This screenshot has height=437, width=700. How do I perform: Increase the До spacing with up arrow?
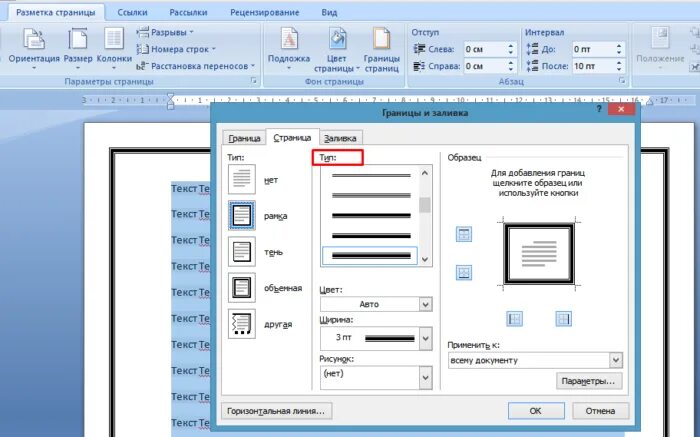pyautogui.click(x=619, y=46)
